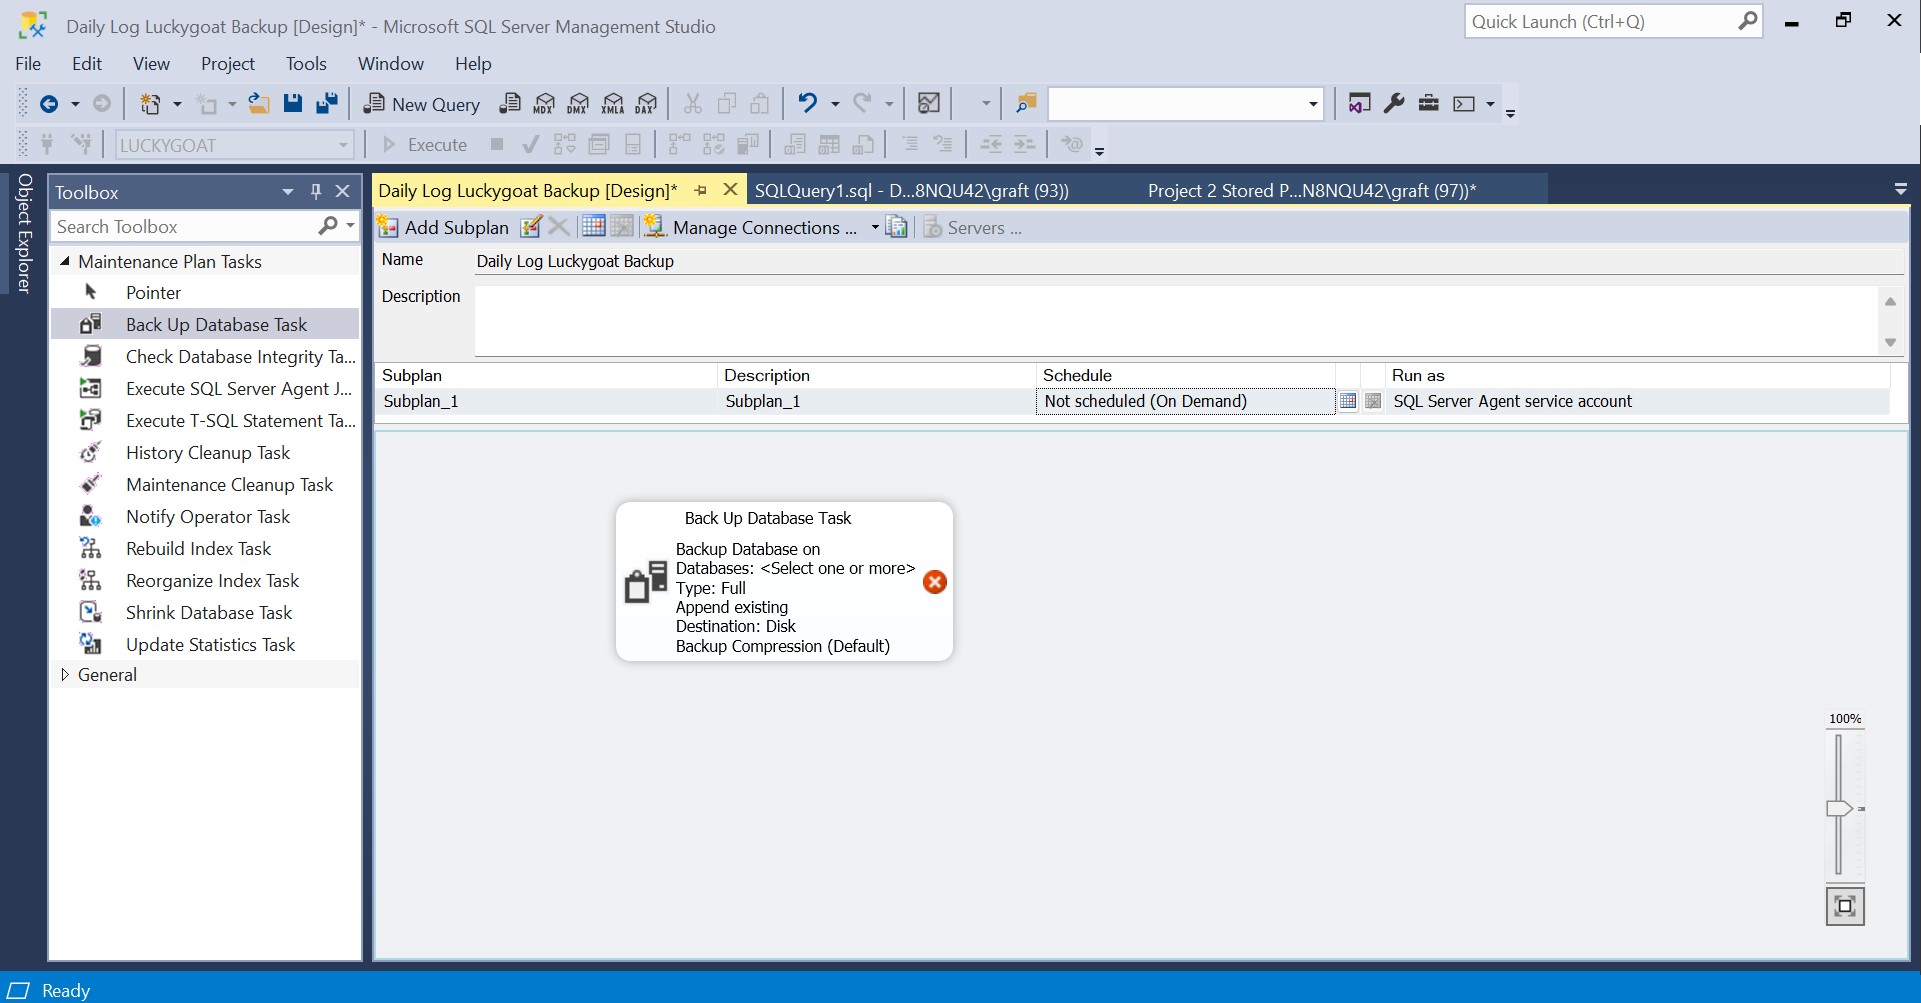The height and width of the screenshot is (1003, 1921).
Task: Toggle pin on Daily Log Luckygoat Backup tab
Action: 701,190
